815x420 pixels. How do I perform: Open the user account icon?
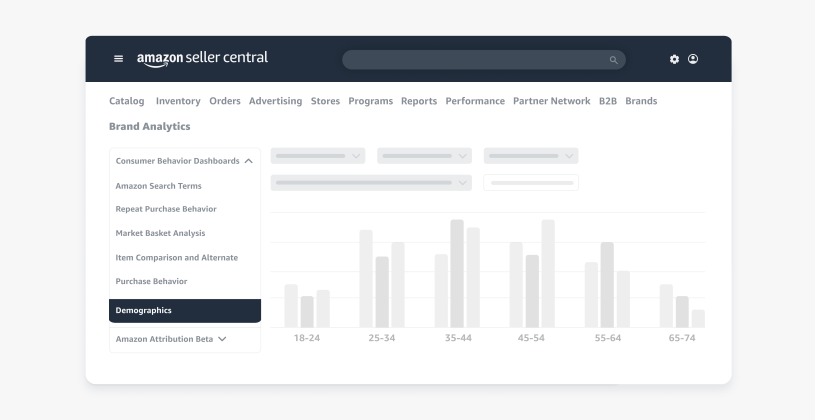pos(693,59)
